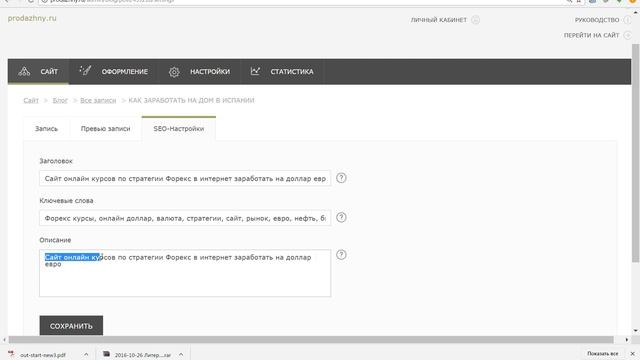Image resolution: width=640 pixels, height=360 pixels.
Task: Click the PDF file icon in downloads bar
Action: (11, 354)
